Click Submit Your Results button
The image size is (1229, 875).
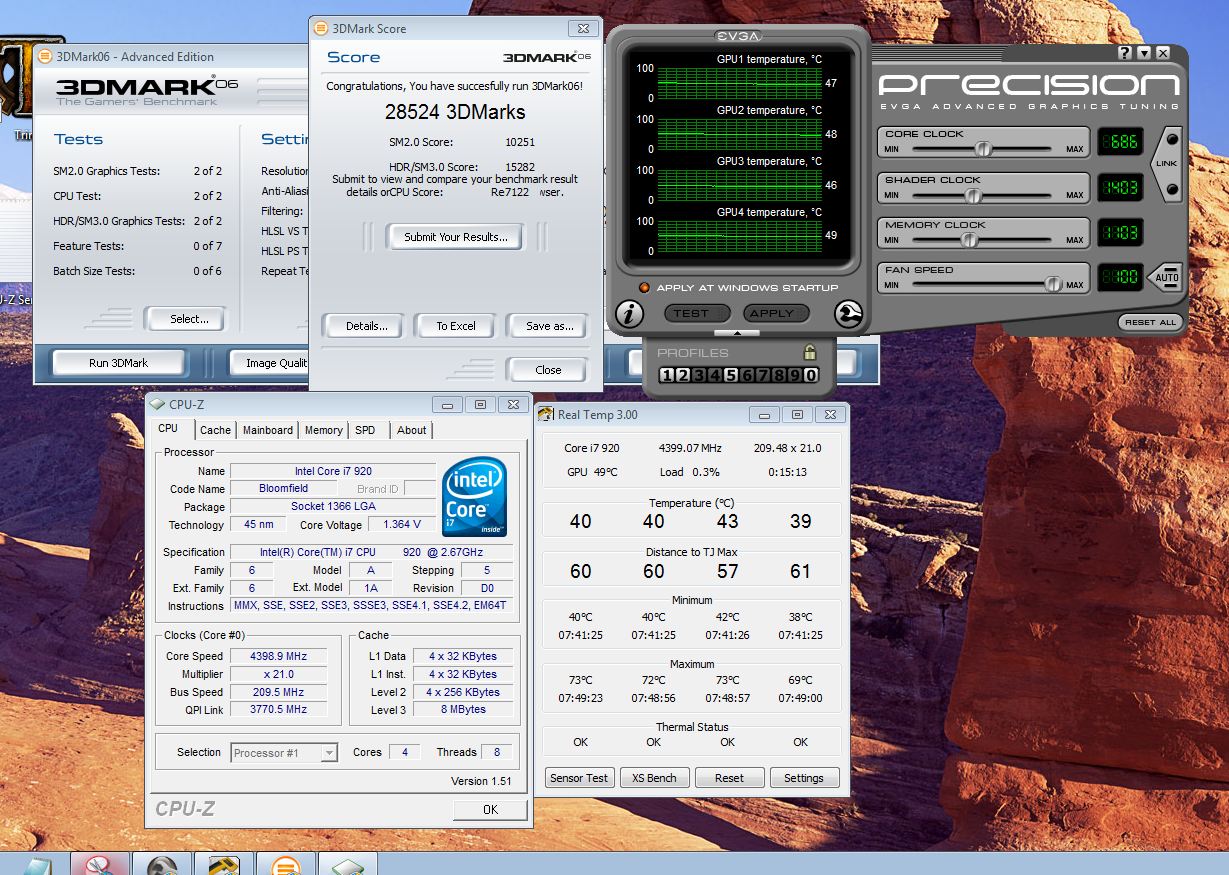(x=456, y=237)
